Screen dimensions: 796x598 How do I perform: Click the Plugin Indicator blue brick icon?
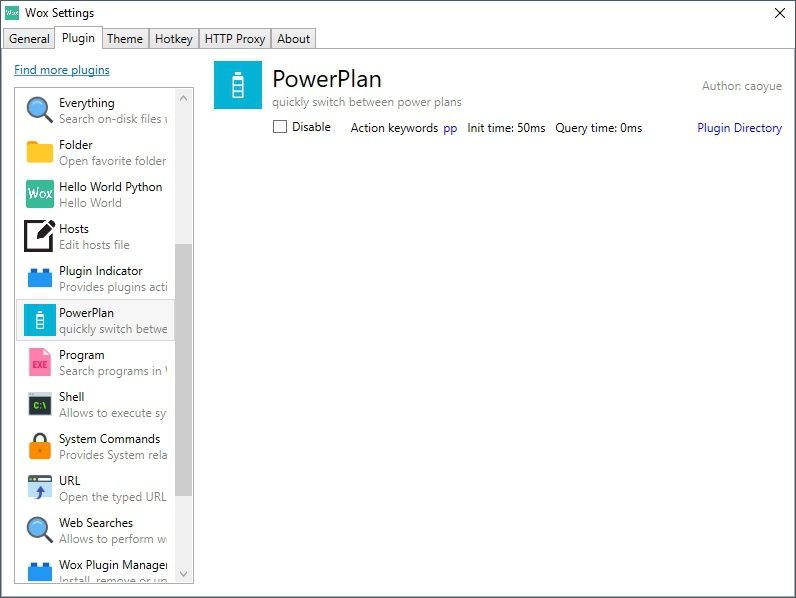coord(40,278)
